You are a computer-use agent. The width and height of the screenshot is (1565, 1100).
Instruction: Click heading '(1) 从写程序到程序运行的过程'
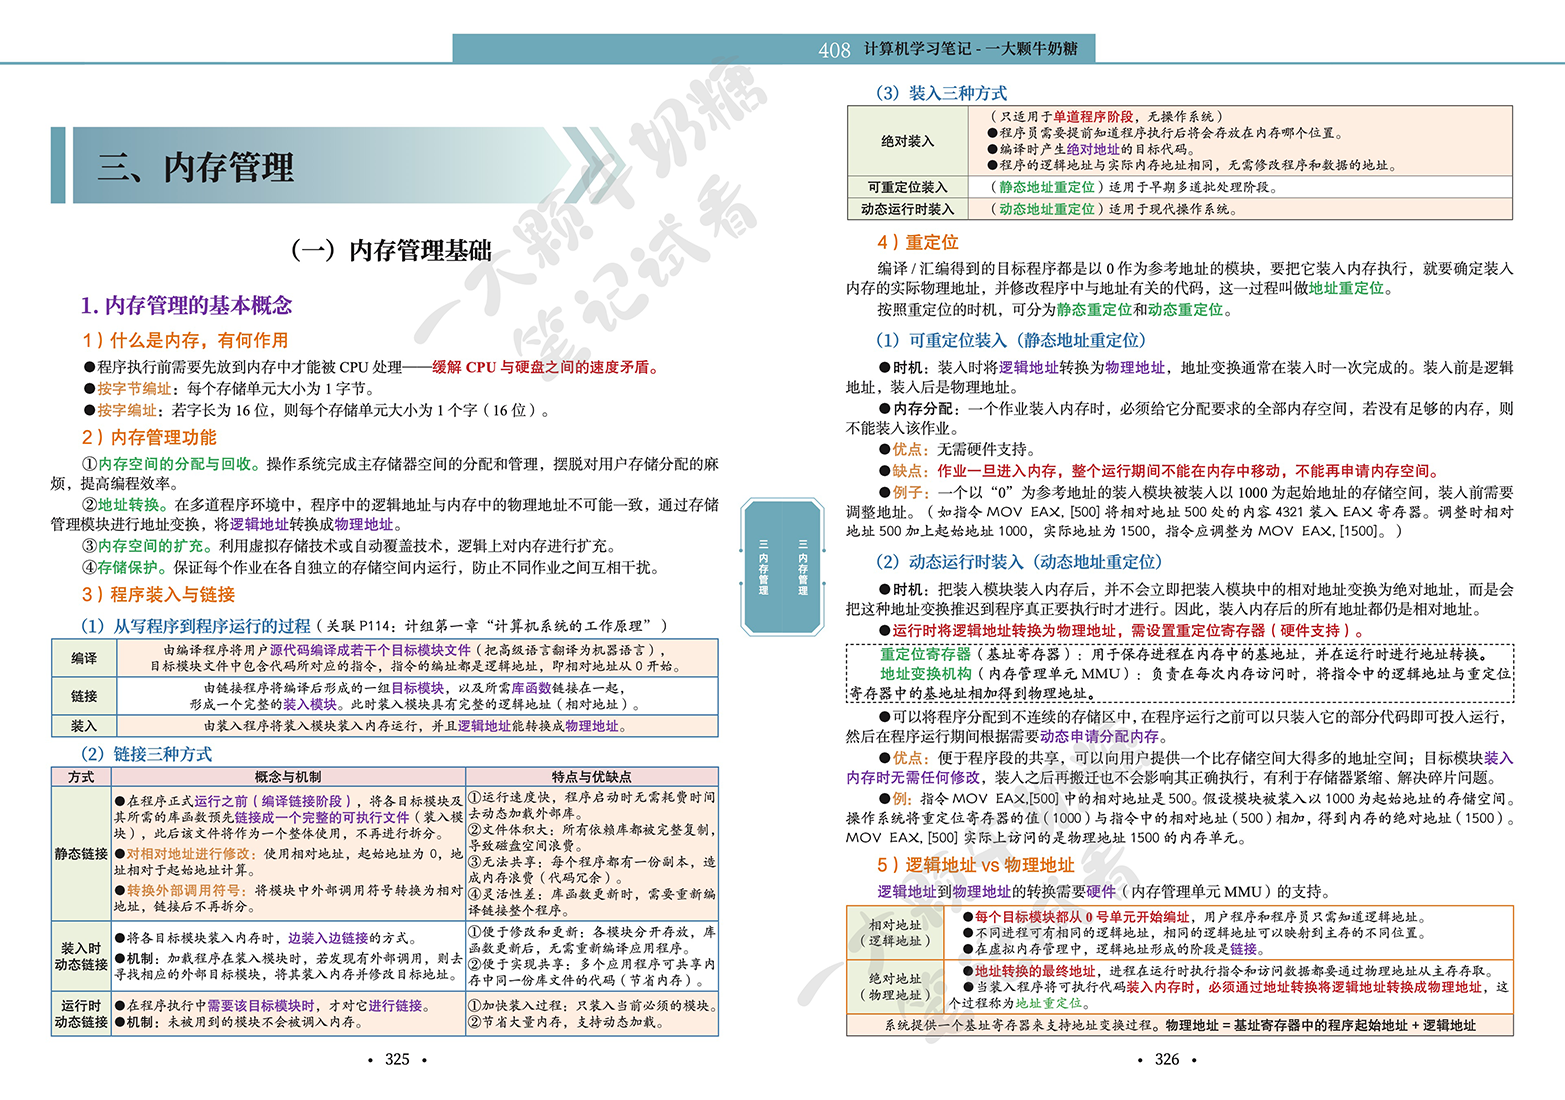[196, 626]
